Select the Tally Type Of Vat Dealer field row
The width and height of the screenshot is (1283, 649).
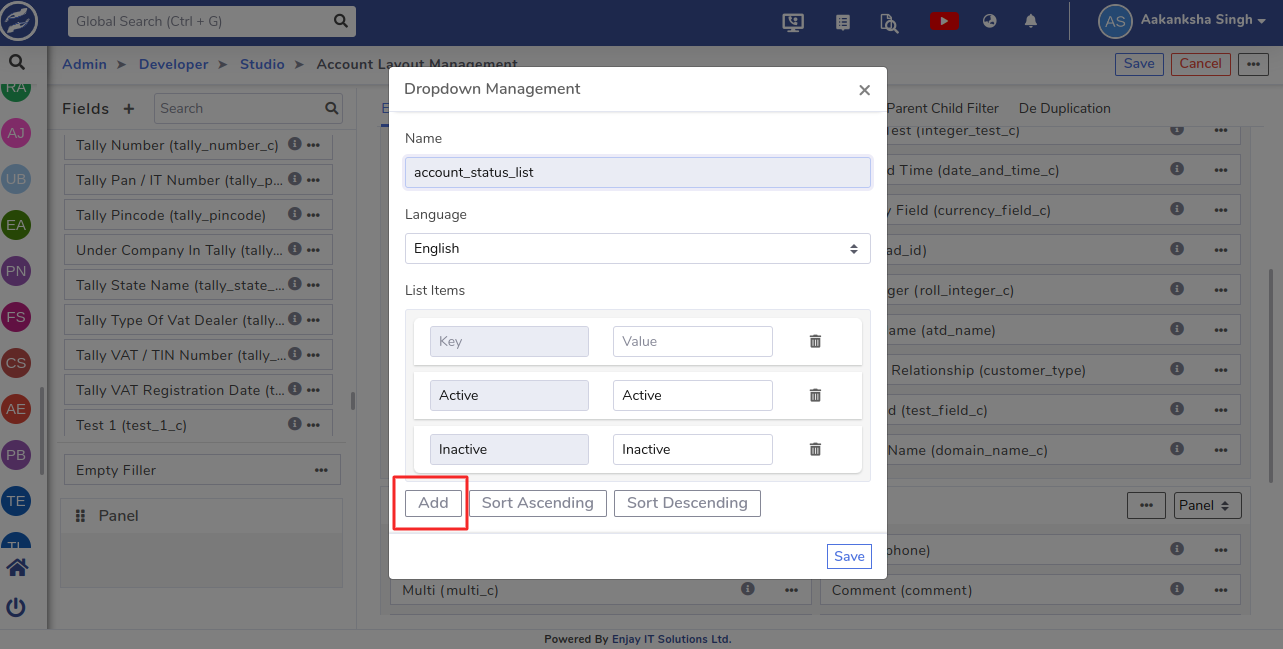(x=198, y=320)
